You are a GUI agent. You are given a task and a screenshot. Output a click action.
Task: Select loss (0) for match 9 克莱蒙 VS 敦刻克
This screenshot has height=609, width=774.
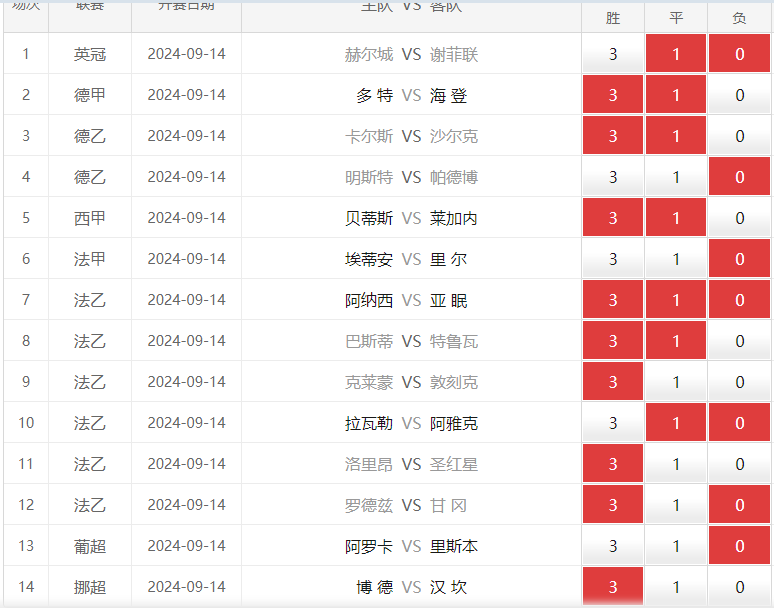[739, 381]
